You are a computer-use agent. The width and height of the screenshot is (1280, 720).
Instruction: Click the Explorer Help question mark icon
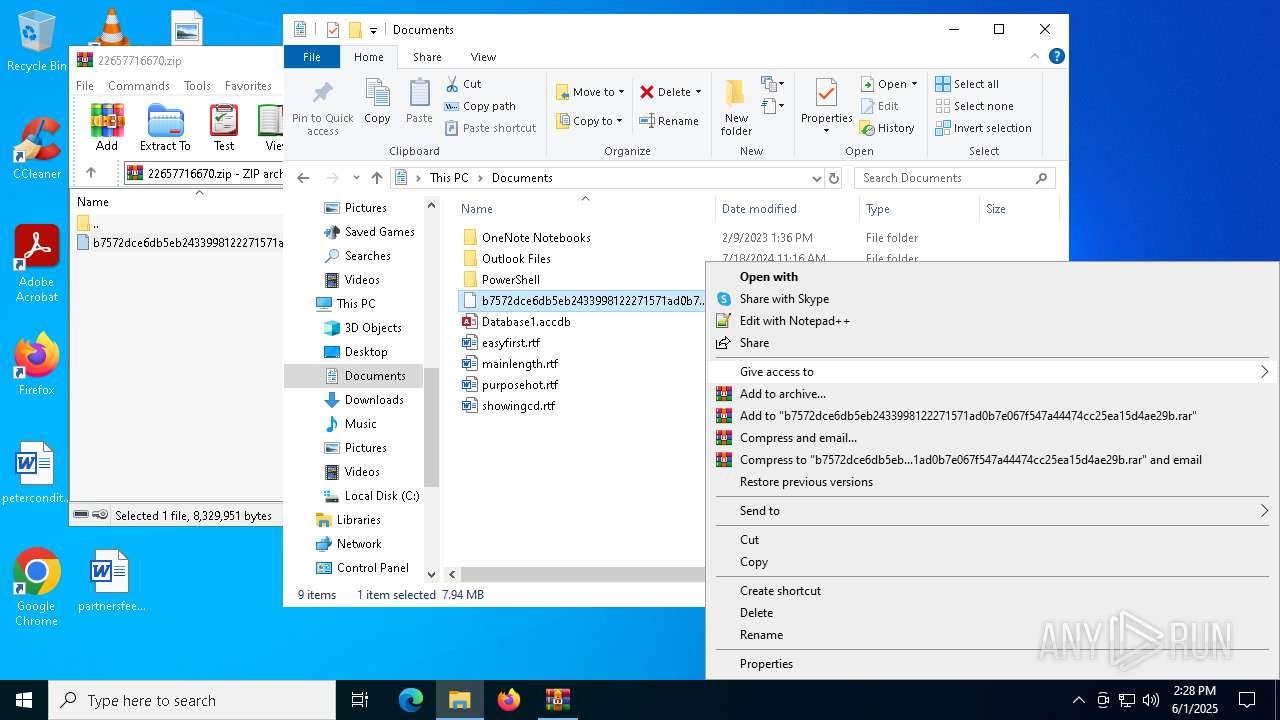(x=1056, y=57)
